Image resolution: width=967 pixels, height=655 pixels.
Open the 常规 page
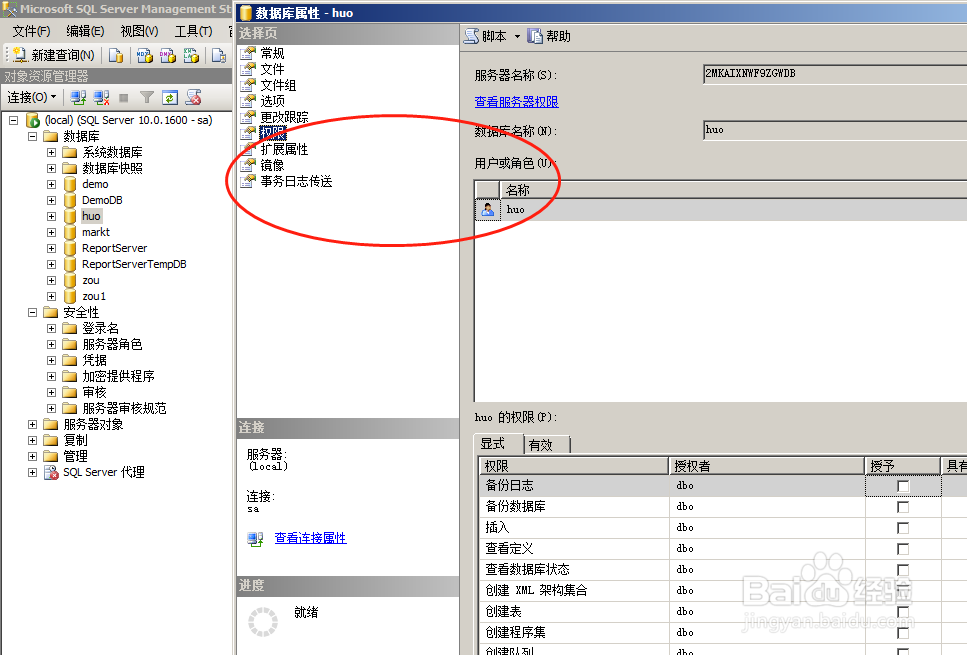point(272,53)
